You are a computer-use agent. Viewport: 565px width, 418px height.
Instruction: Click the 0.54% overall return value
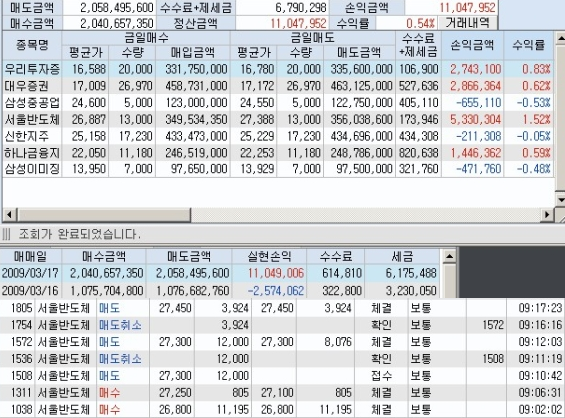point(420,23)
